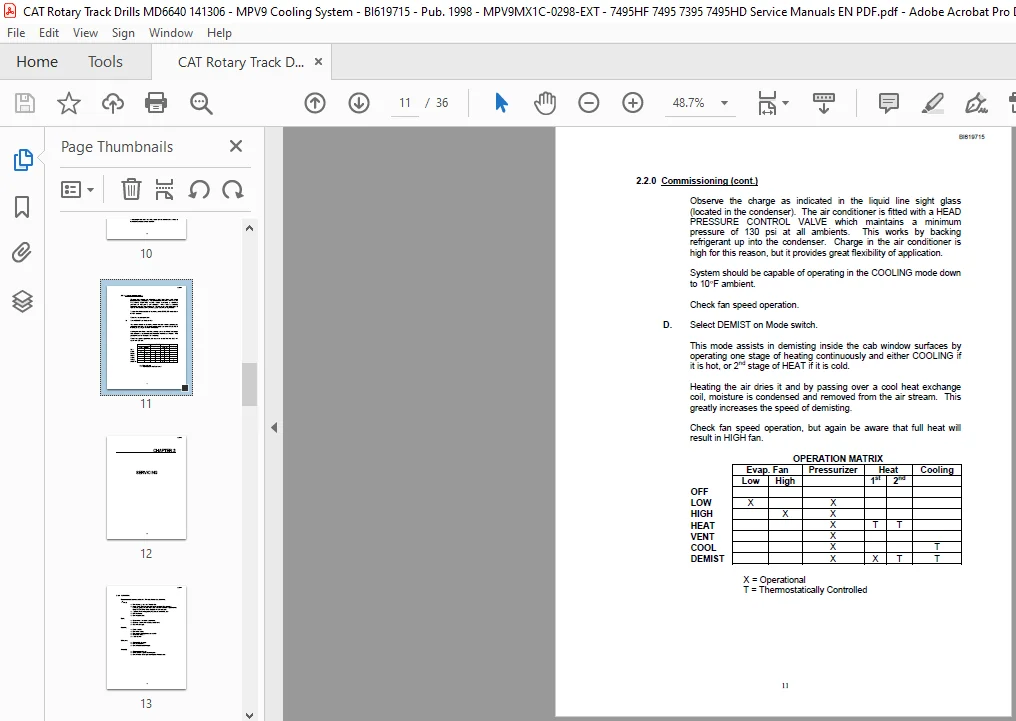Select the CAT Rotary Track document tab
This screenshot has width=1016, height=721.
pyautogui.click(x=240, y=62)
